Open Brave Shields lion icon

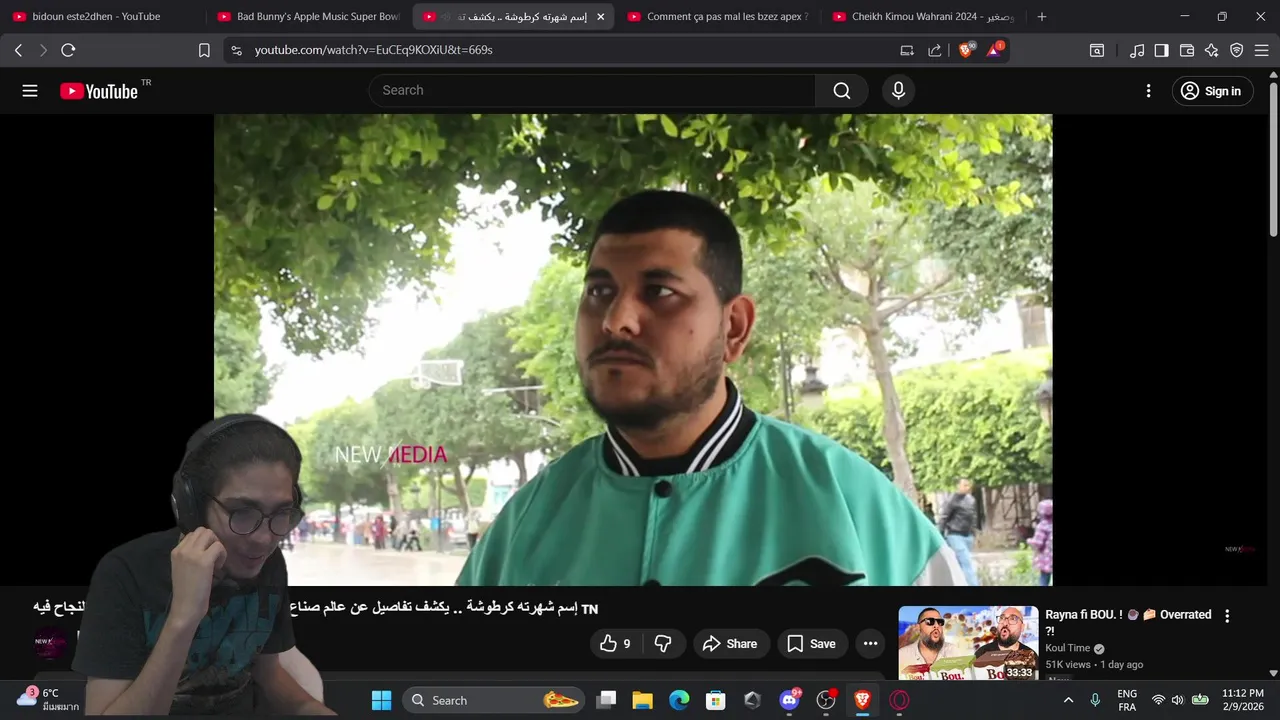(x=966, y=49)
